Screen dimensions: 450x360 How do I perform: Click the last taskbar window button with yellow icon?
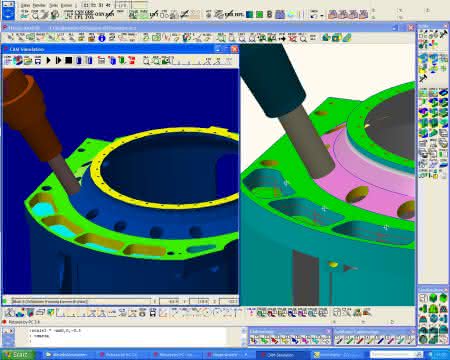pyautogui.click(x=337, y=355)
